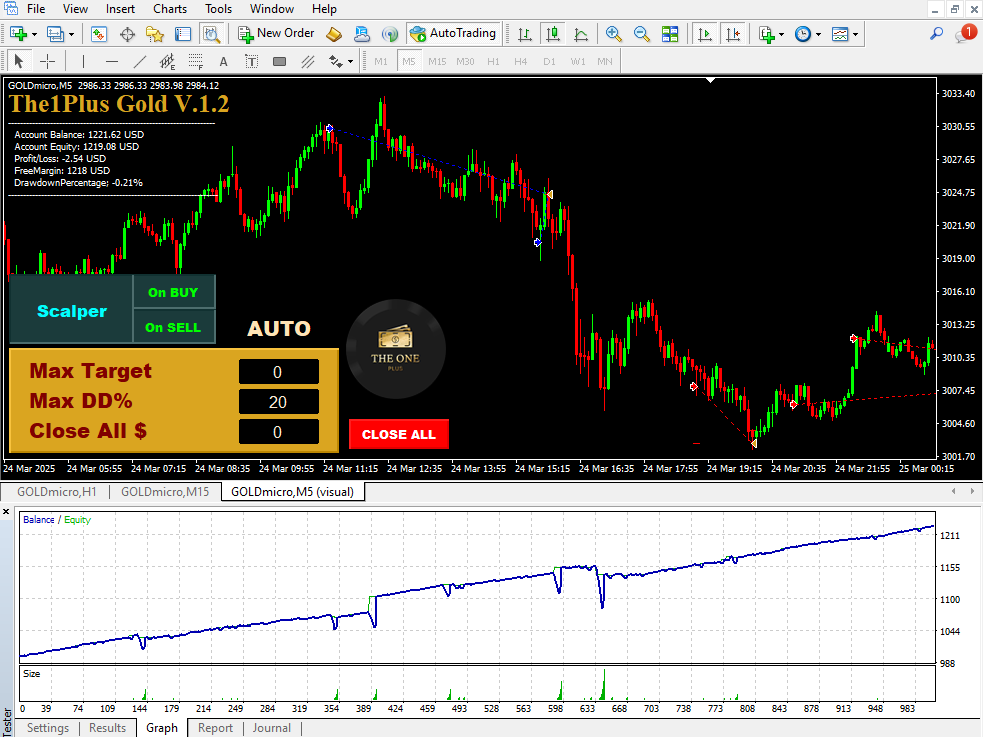Select the Text 'A' tool
The height and width of the screenshot is (737, 983).
223,61
